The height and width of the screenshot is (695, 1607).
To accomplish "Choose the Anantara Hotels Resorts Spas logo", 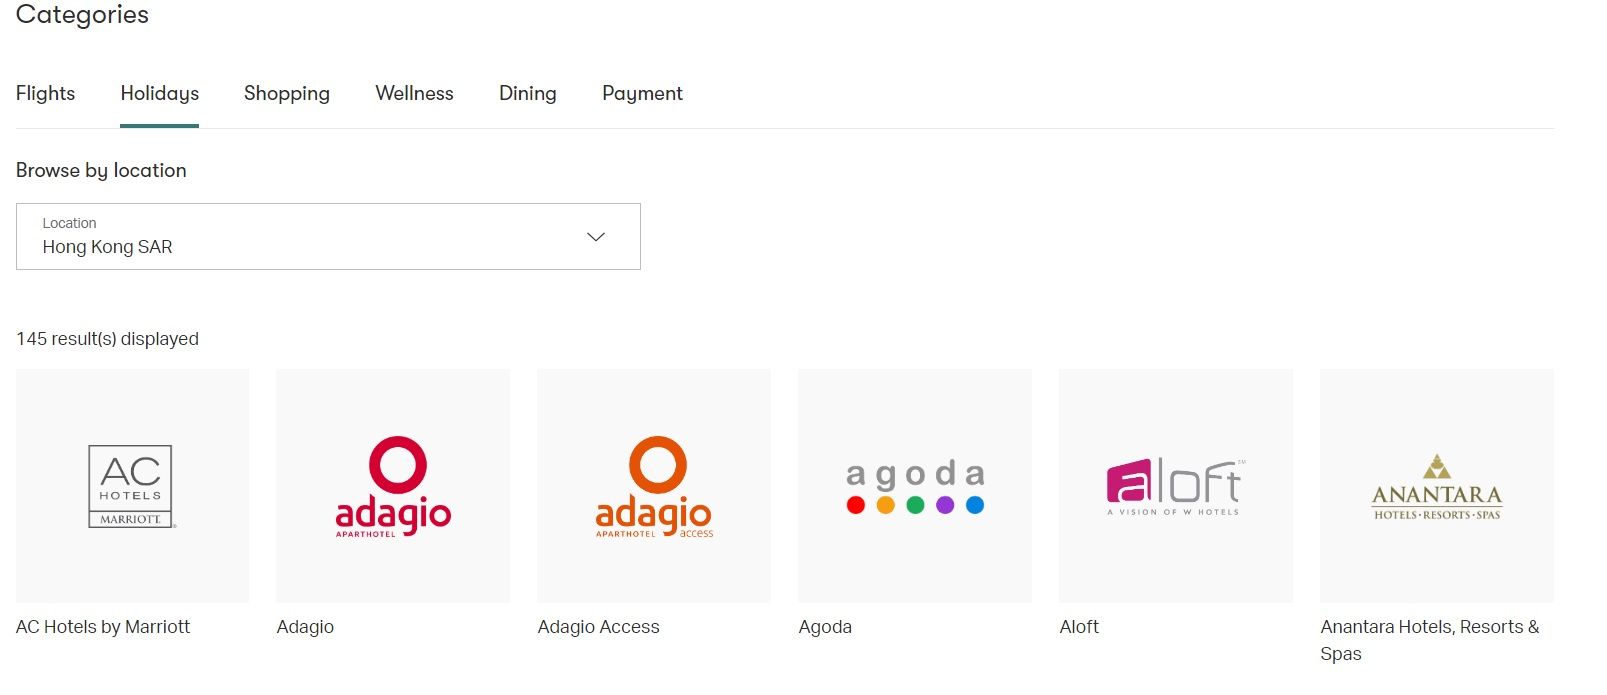I will (x=1436, y=486).
